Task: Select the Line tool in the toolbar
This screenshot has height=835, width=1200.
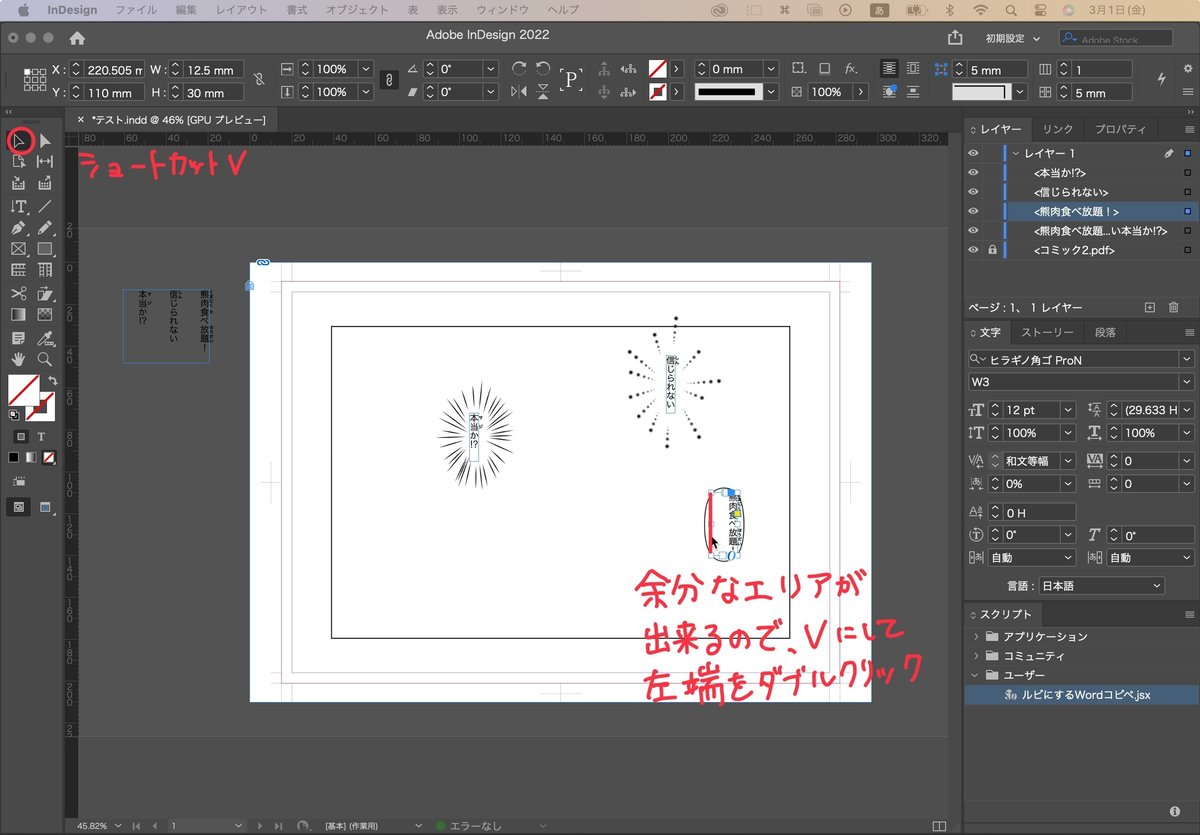Action: point(44,204)
